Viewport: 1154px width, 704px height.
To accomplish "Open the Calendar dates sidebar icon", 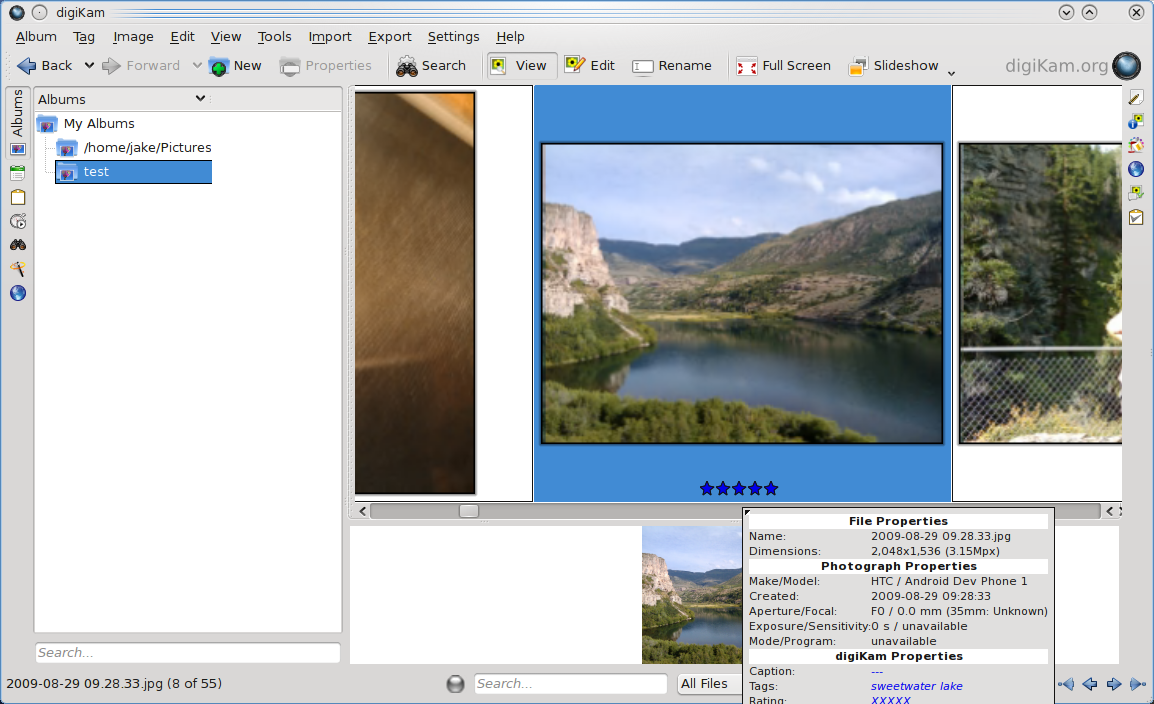I will (x=18, y=174).
